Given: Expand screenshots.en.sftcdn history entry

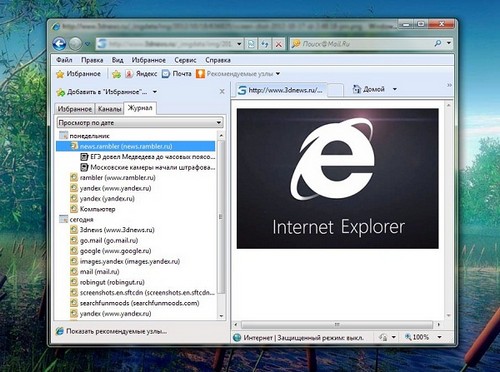Looking at the screenshot, I should click(143, 293).
